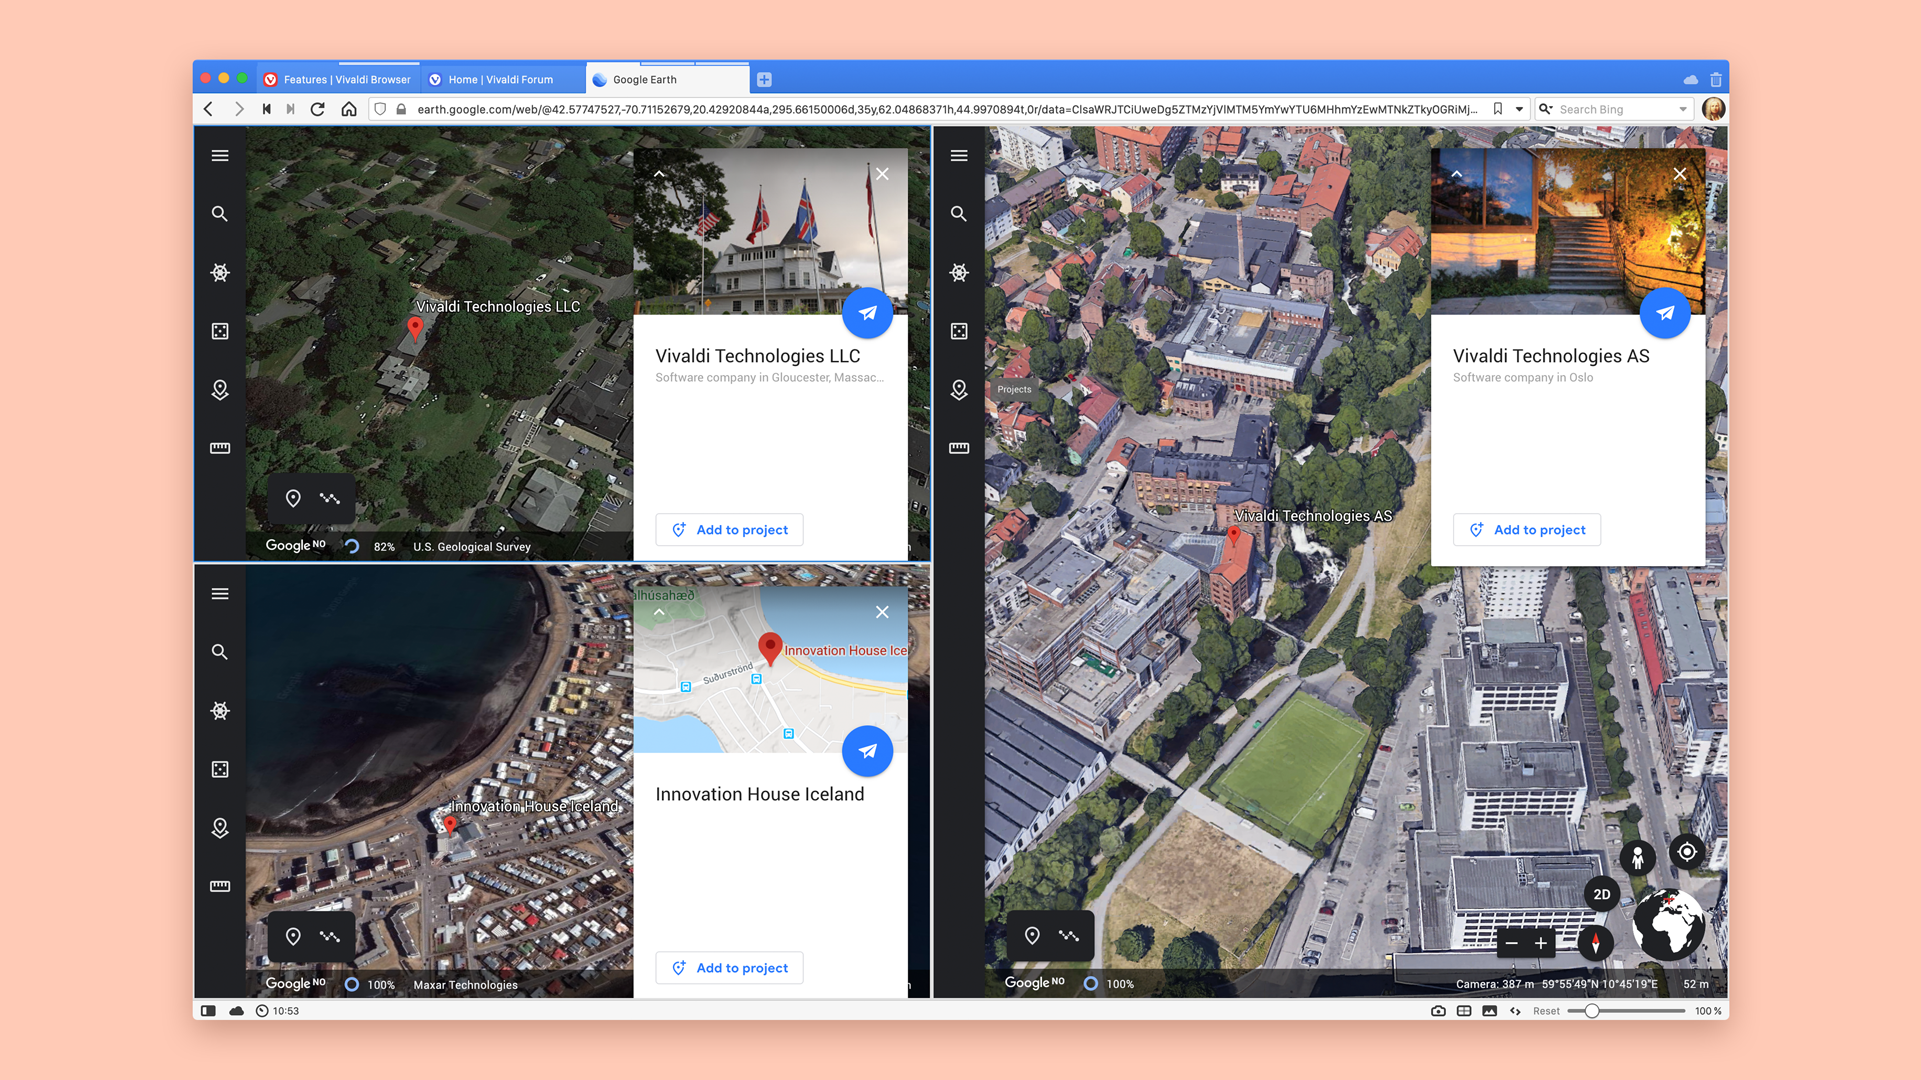
Task: Open Search in the Google Earth sidebar
Action: pos(220,213)
